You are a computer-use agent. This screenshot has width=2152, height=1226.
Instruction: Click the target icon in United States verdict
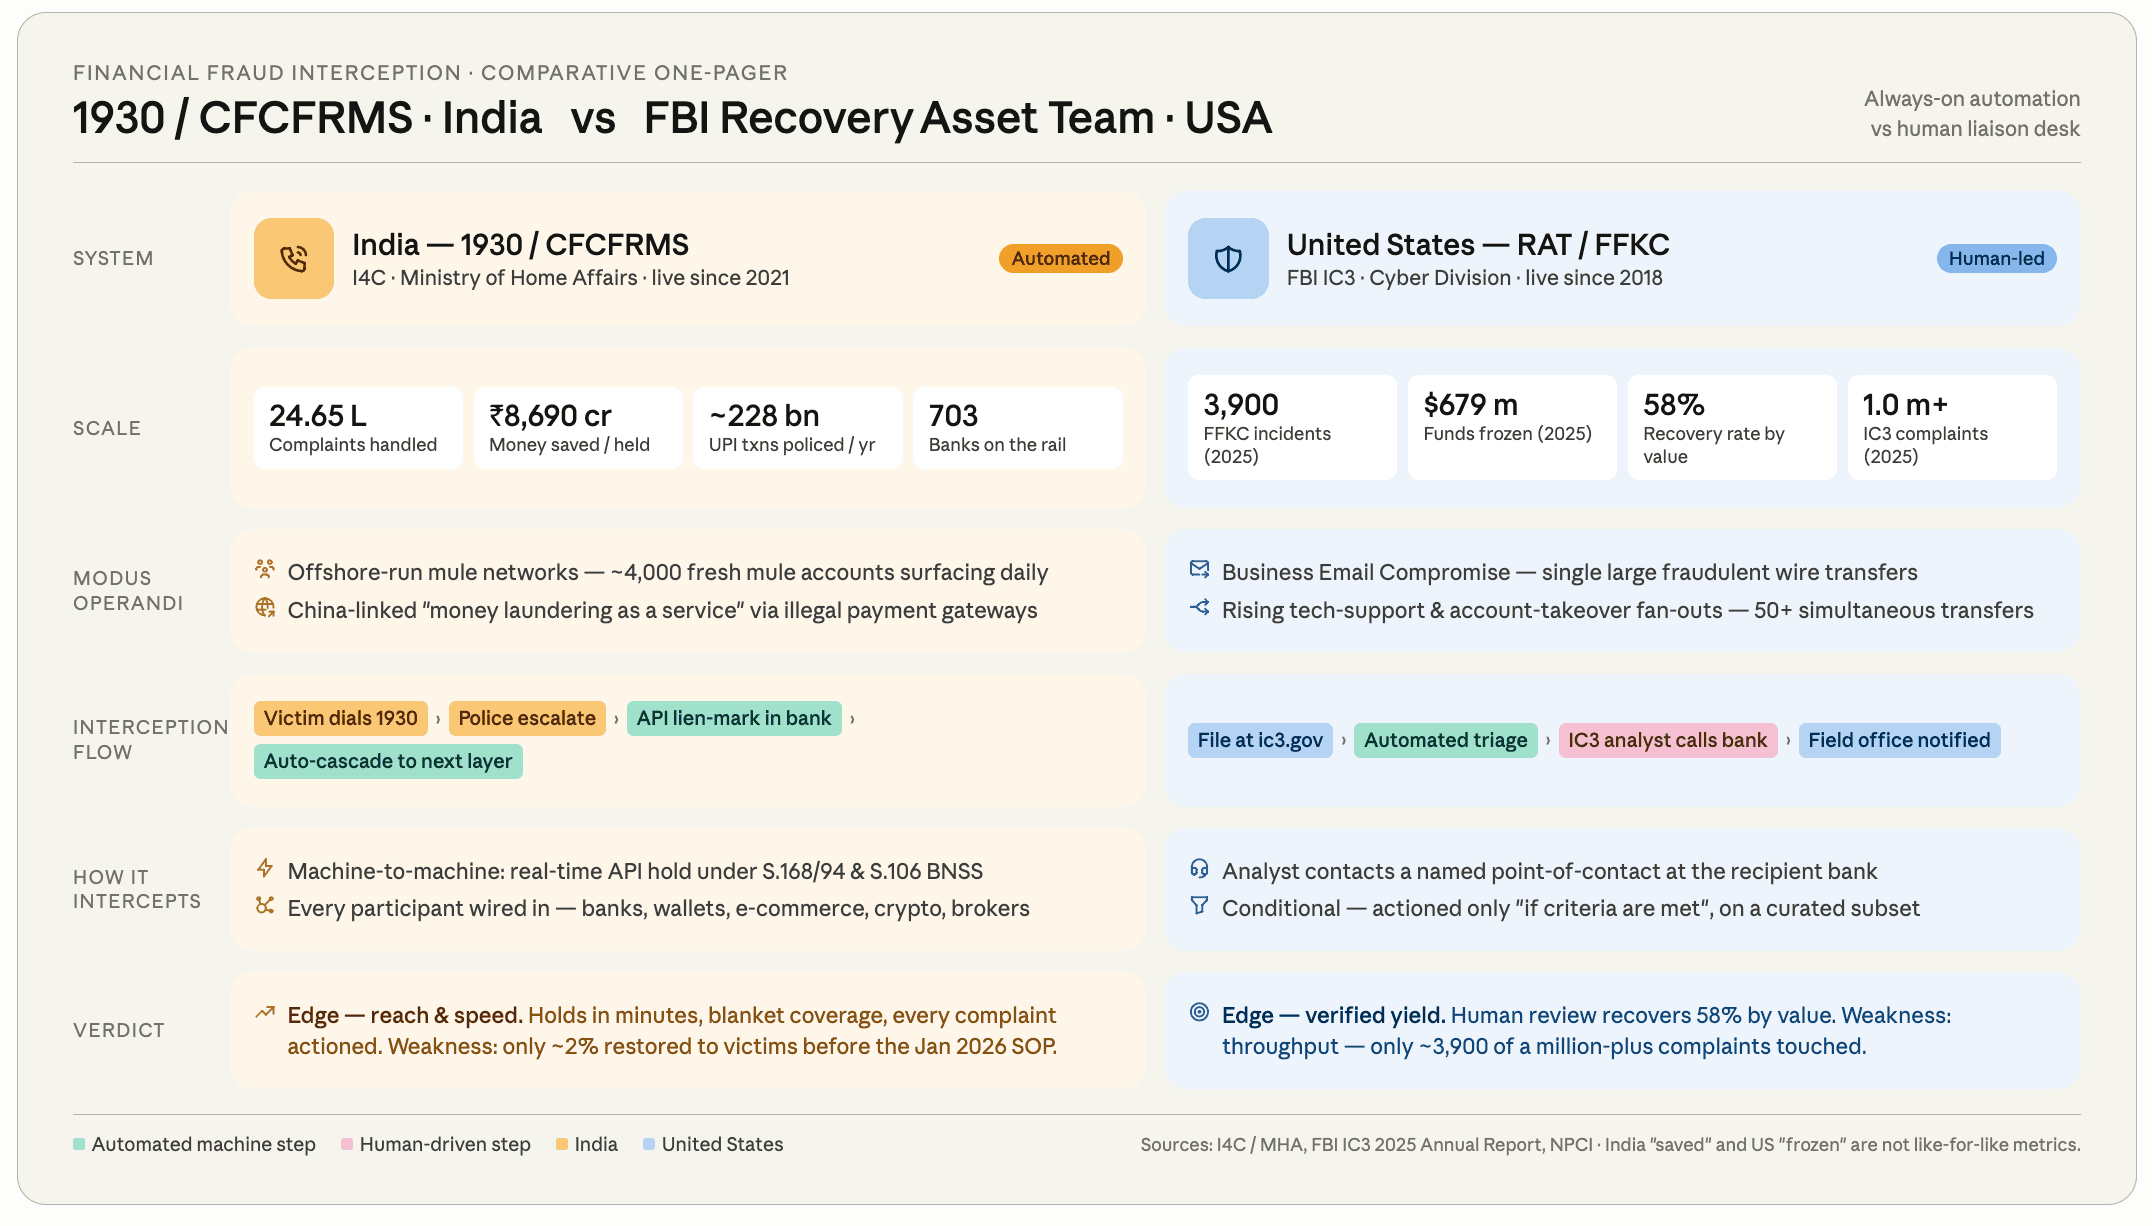tap(1199, 1012)
